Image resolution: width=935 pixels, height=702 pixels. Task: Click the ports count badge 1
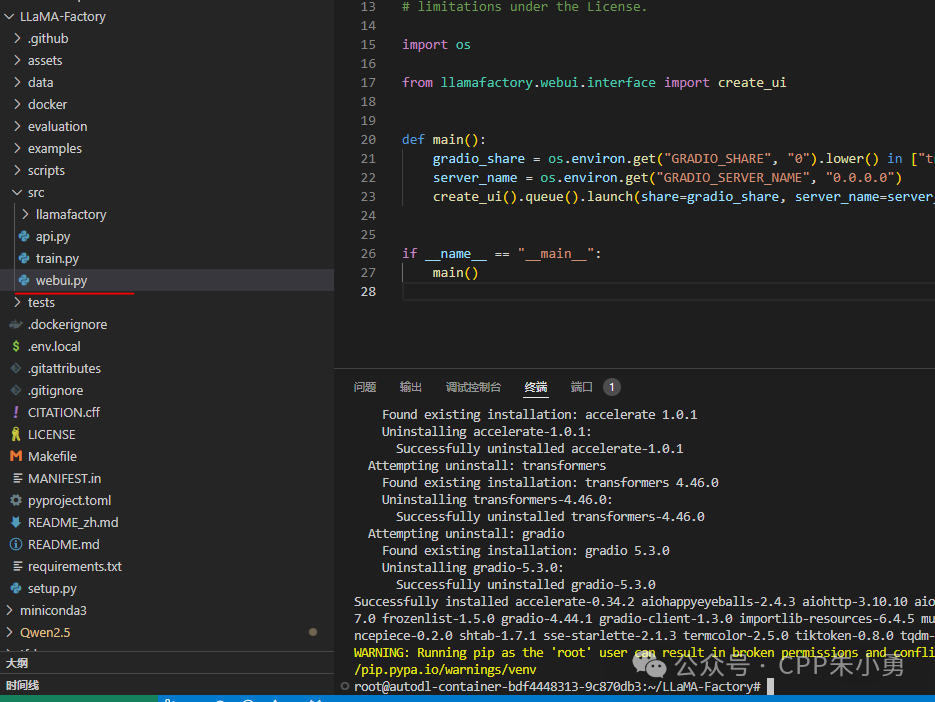(x=612, y=387)
